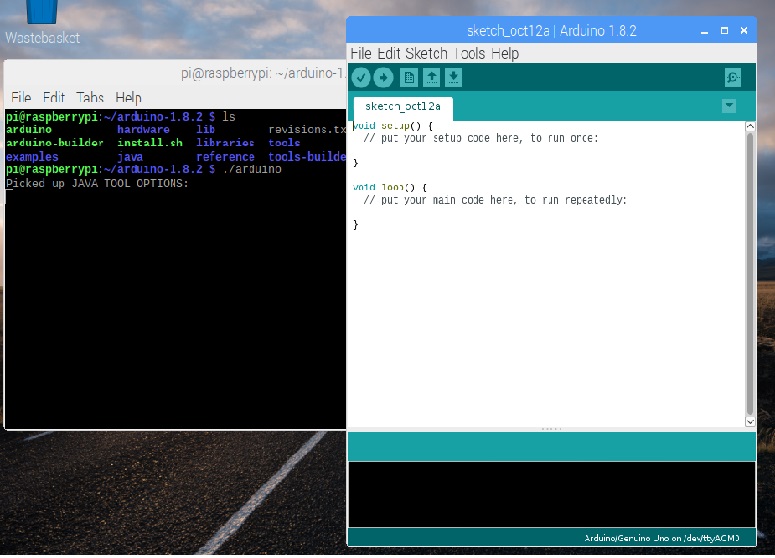The height and width of the screenshot is (558, 775).
Task: Click the 'void loop() {' code line
Action: [390, 187]
